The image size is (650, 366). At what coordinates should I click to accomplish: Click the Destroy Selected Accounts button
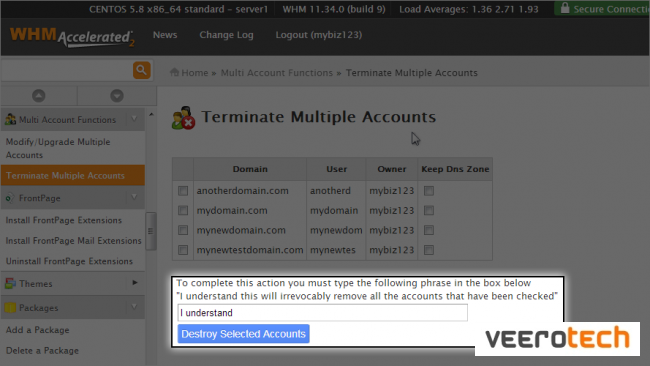tap(243, 334)
